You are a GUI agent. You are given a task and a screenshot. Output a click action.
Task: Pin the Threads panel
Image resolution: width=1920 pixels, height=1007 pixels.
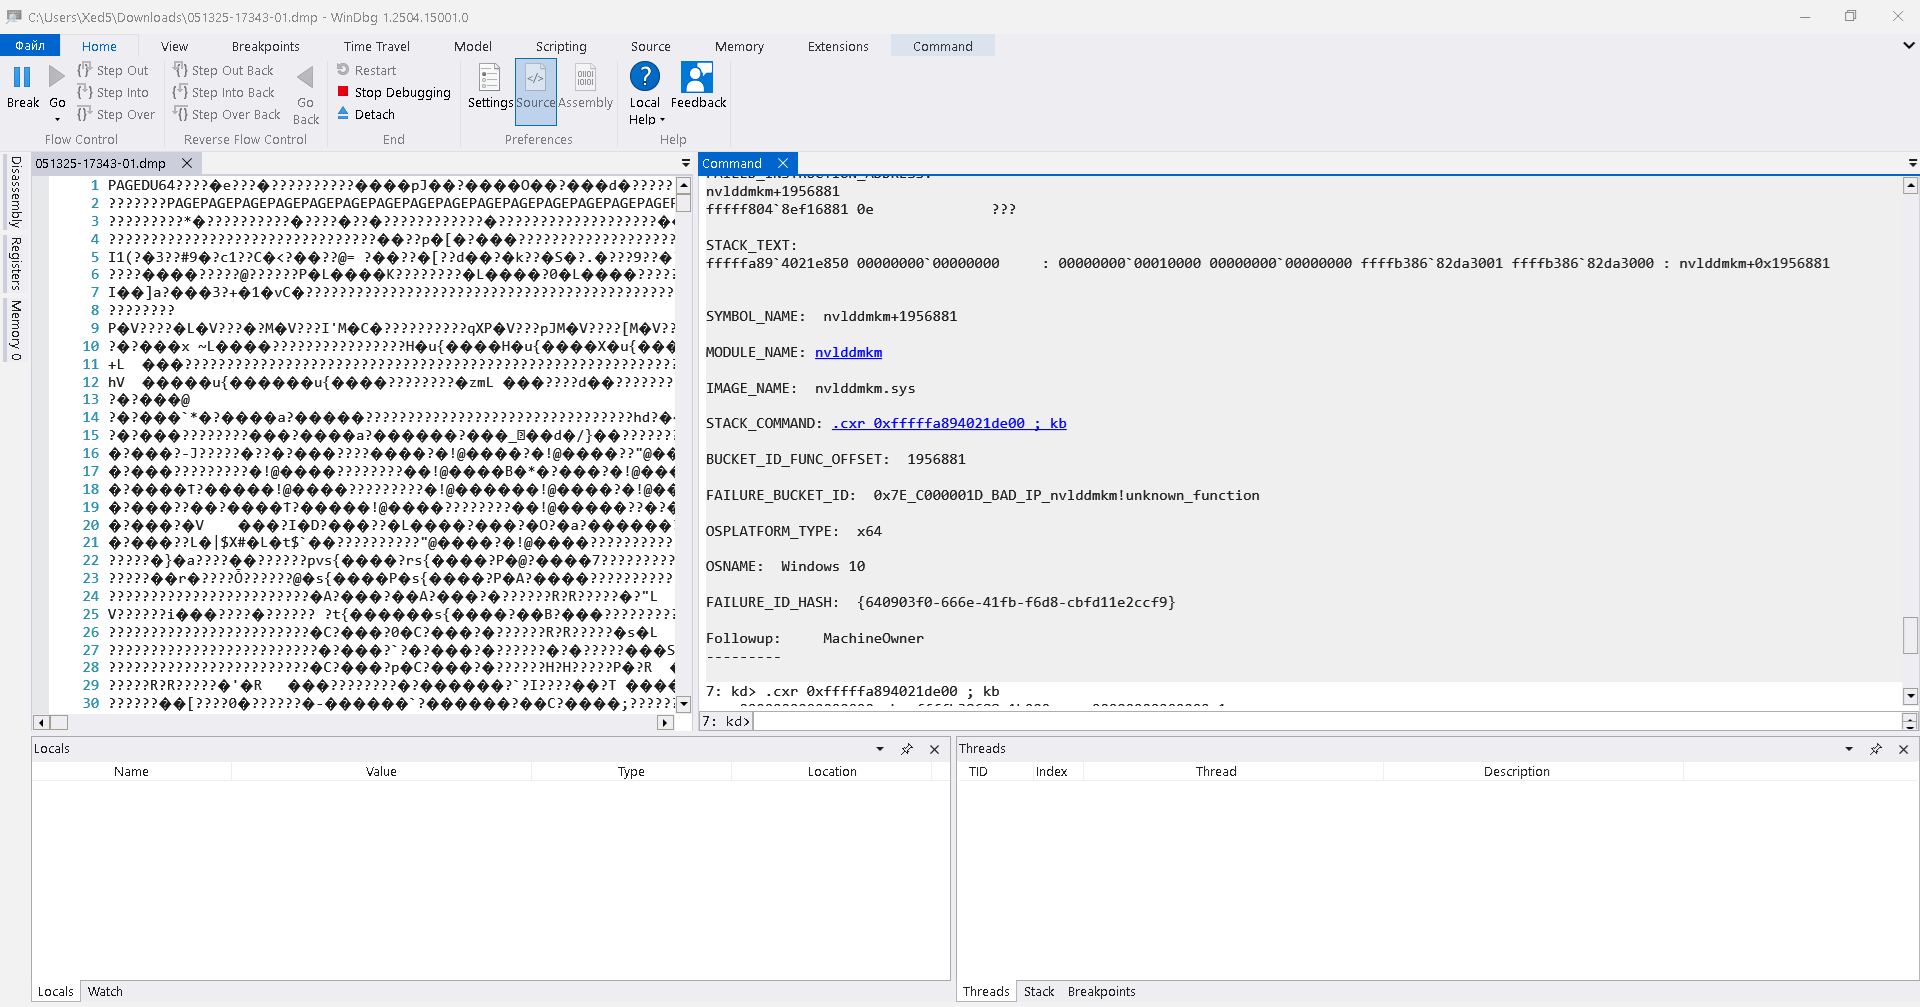click(x=1876, y=748)
